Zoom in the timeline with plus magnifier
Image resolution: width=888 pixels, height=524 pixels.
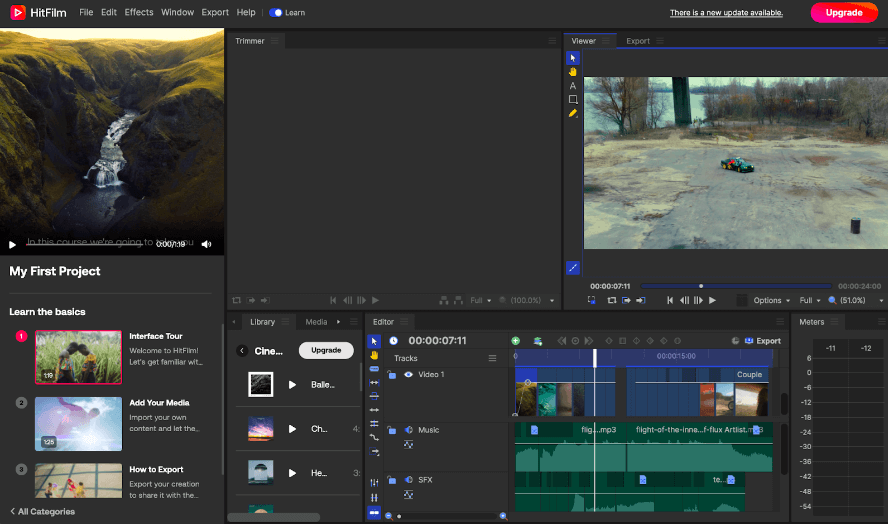tap(503, 516)
